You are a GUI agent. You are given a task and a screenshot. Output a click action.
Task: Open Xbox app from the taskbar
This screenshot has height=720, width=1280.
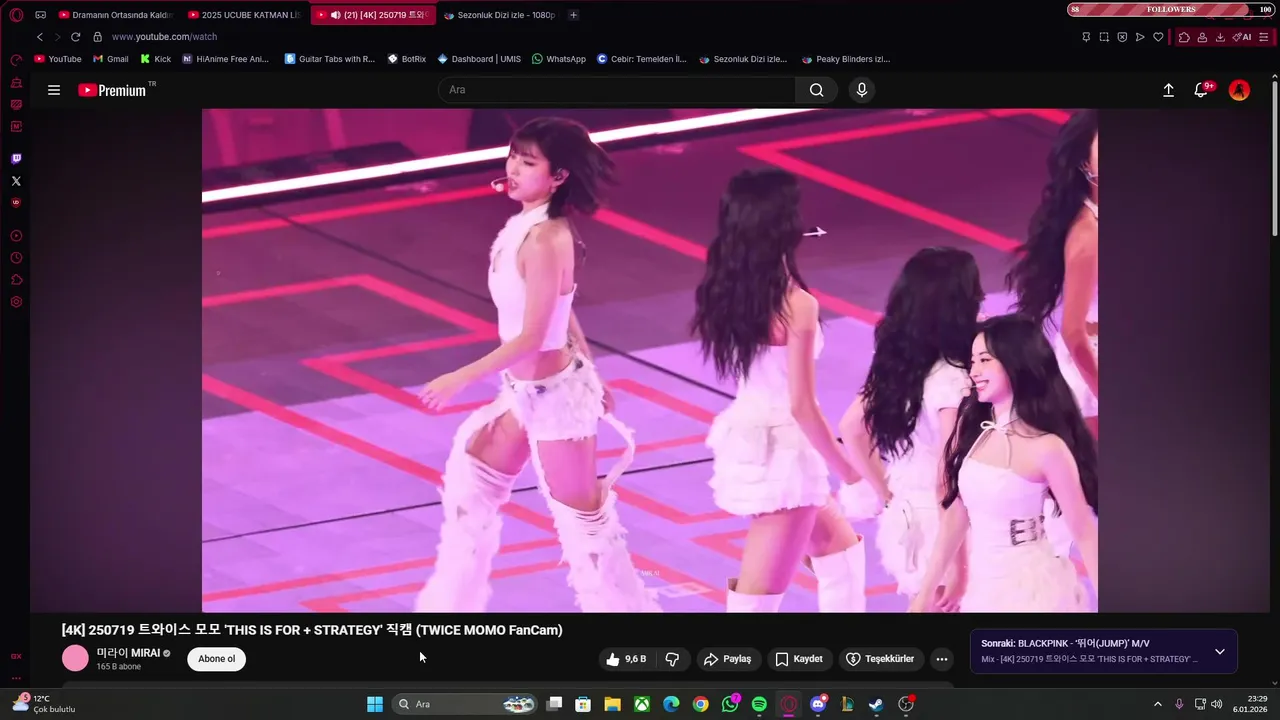pyautogui.click(x=642, y=704)
